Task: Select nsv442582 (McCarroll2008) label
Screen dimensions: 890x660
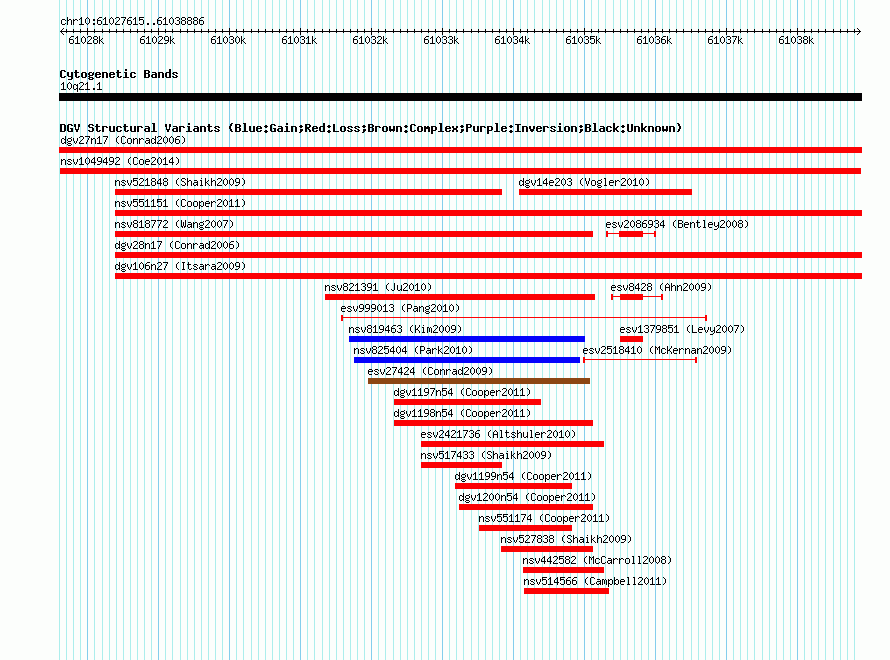Action: click(597, 560)
